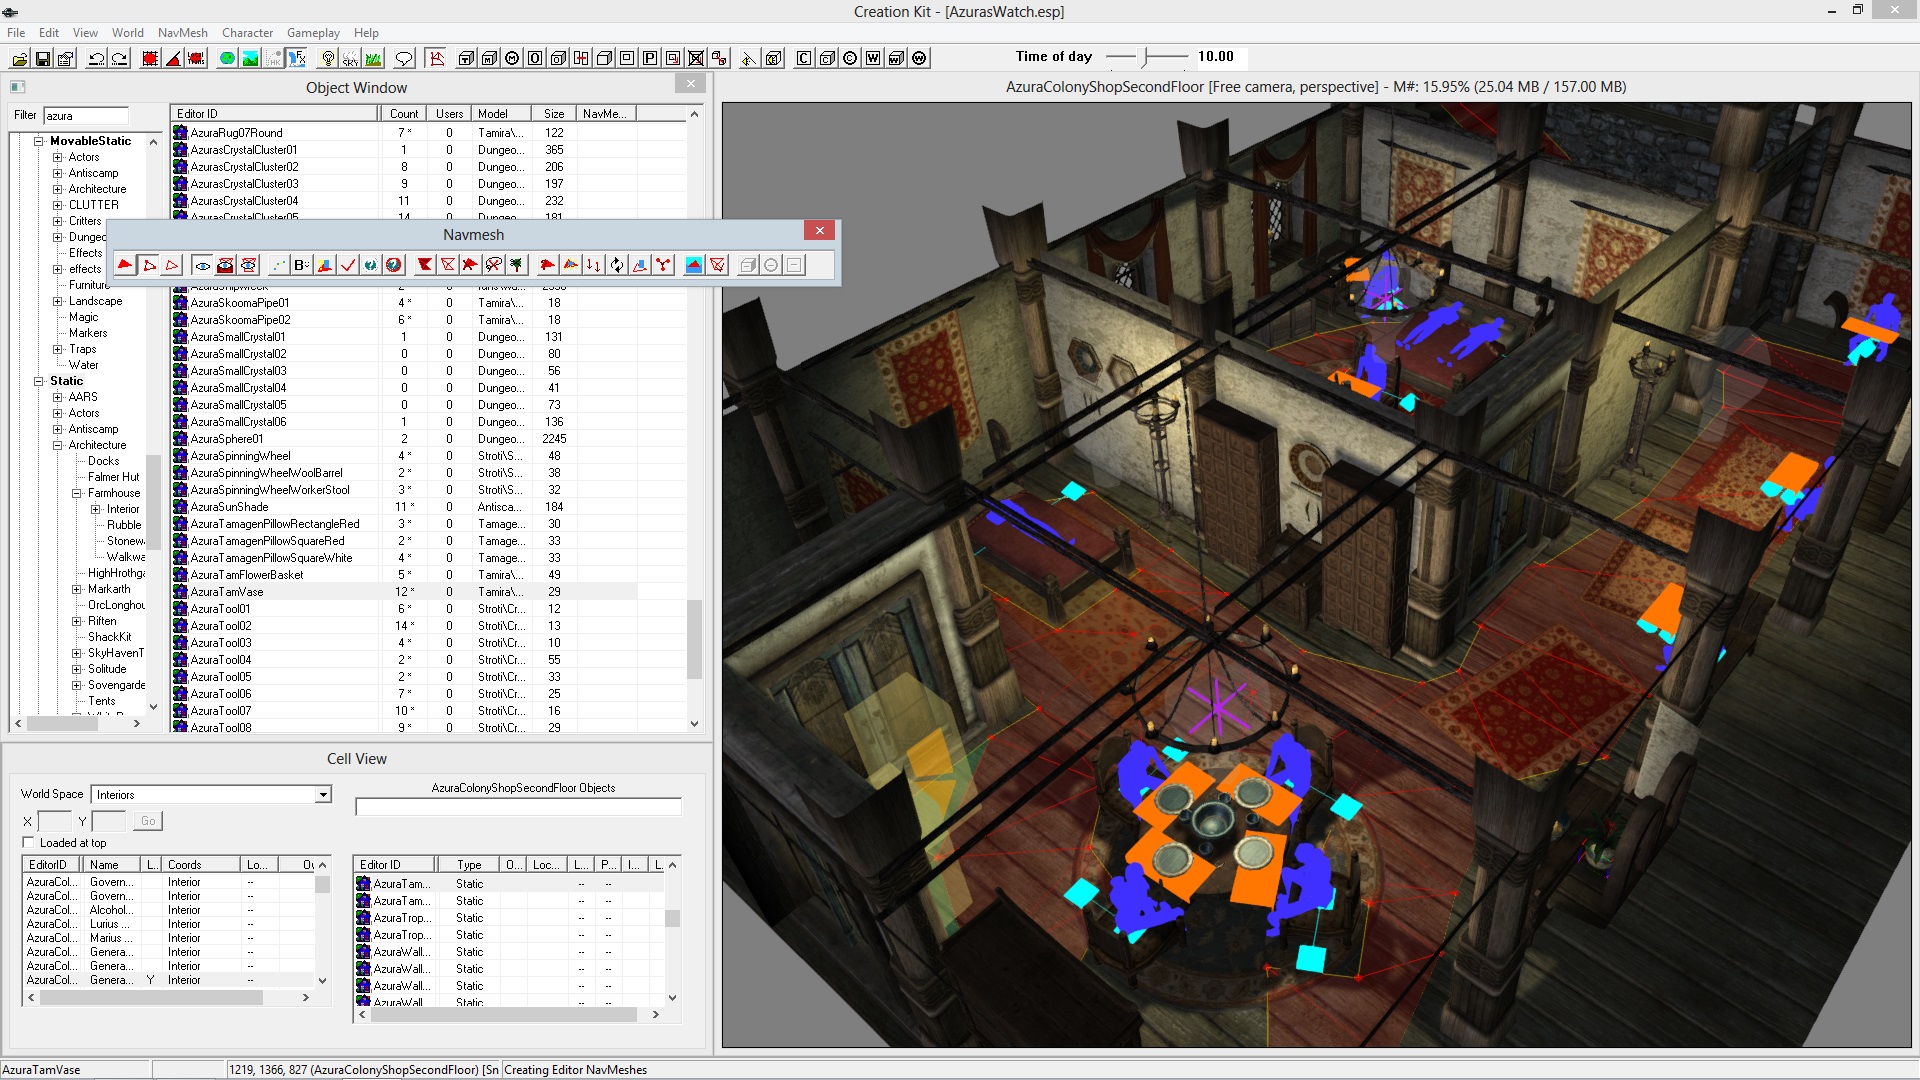Click the Open file toolbar icon
This screenshot has height=1080, width=1920.
coord(19,58)
